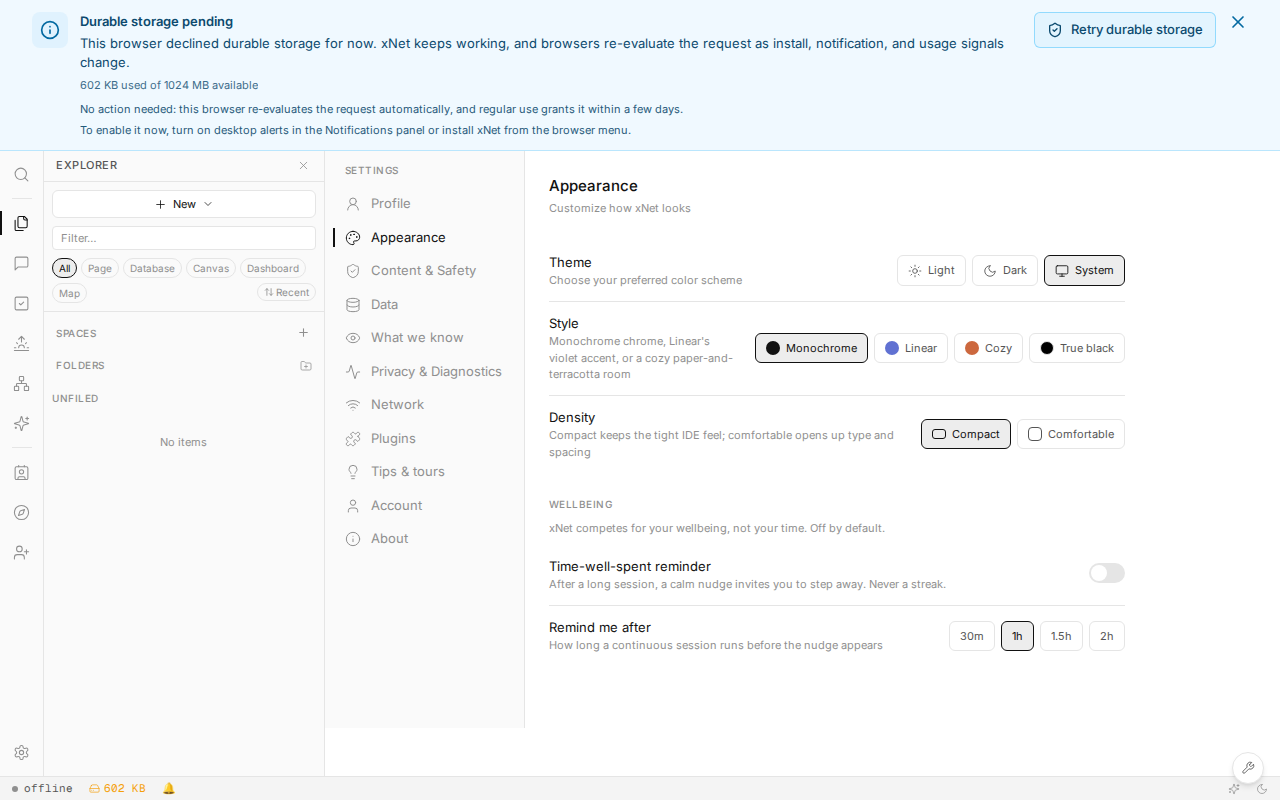Open the settings gear at sidebar bottom
The height and width of the screenshot is (800, 1280).
pyautogui.click(x=21, y=752)
